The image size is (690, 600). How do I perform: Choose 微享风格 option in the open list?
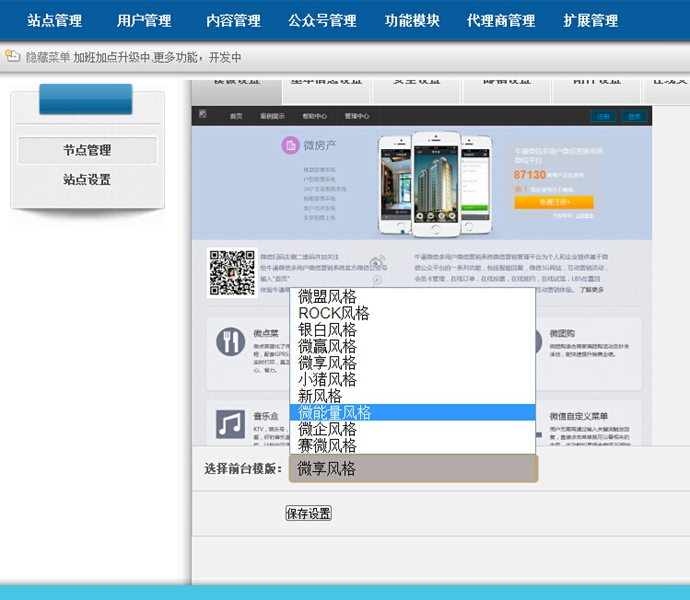412,363
